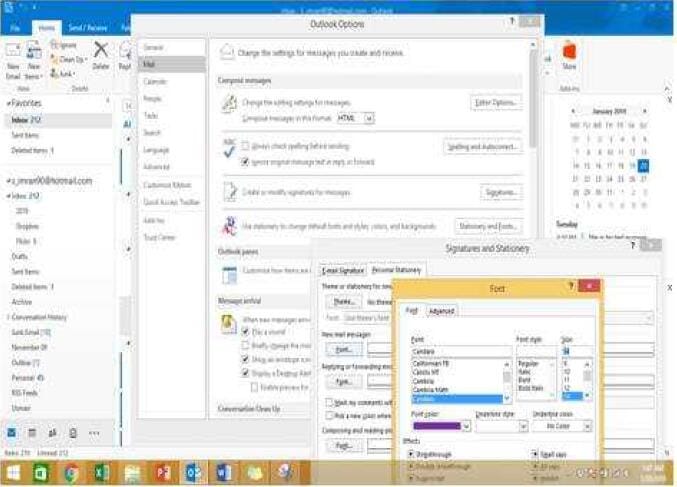Switch to E-mail Signature tab
This screenshot has height=487, width=677.
pos(343,271)
